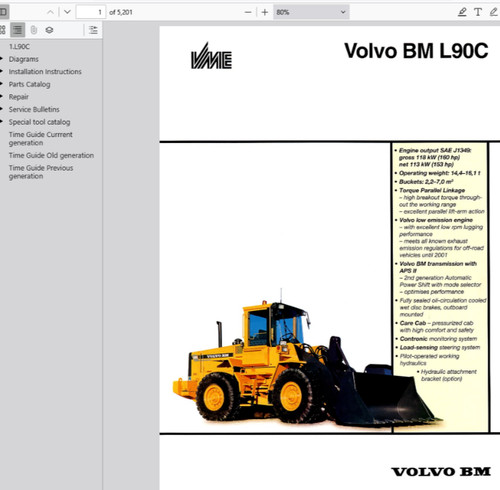Toggle the sidebar panel button
Image resolution: width=500 pixels, height=490 pixels.
[x=3, y=12]
